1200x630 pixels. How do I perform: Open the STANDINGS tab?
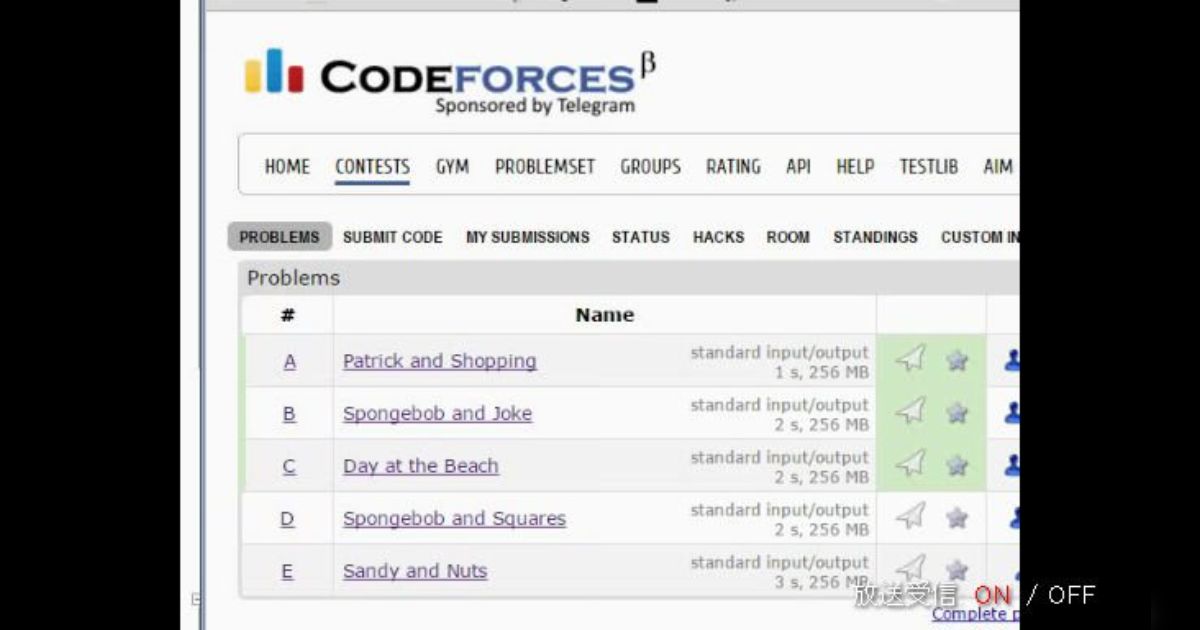coord(875,237)
